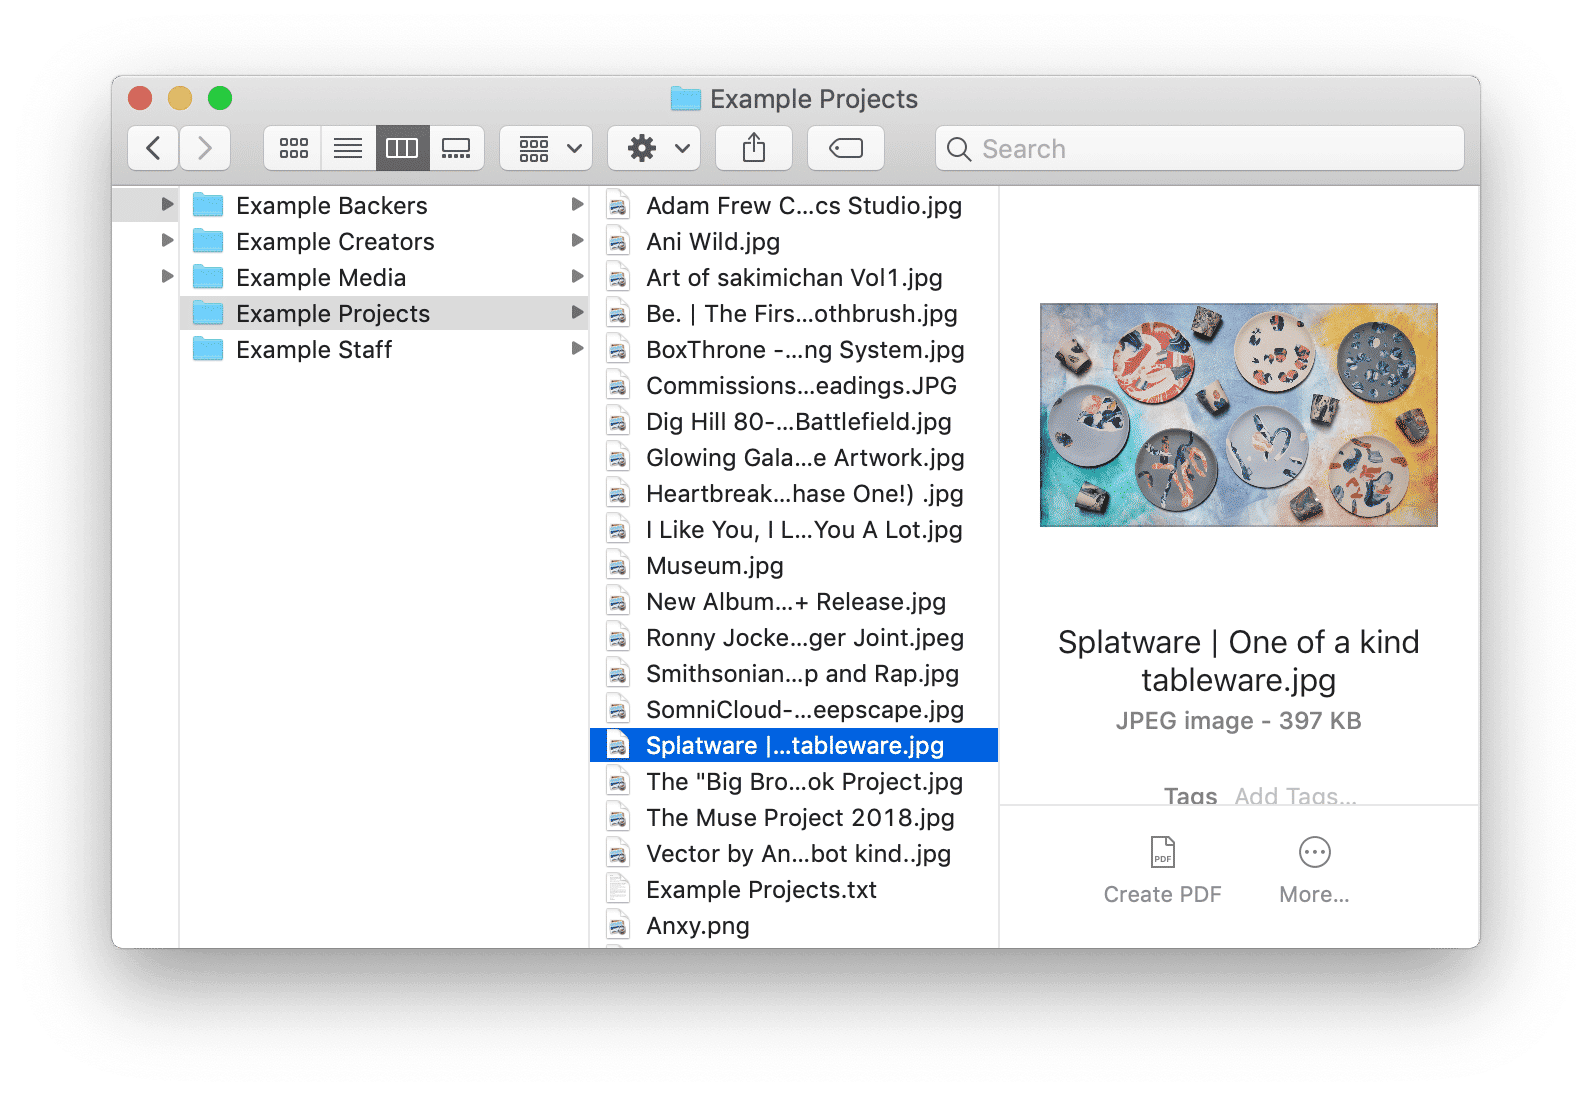The image size is (1592, 1096).
Task: Select the Example Media folder
Action: (384, 277)
